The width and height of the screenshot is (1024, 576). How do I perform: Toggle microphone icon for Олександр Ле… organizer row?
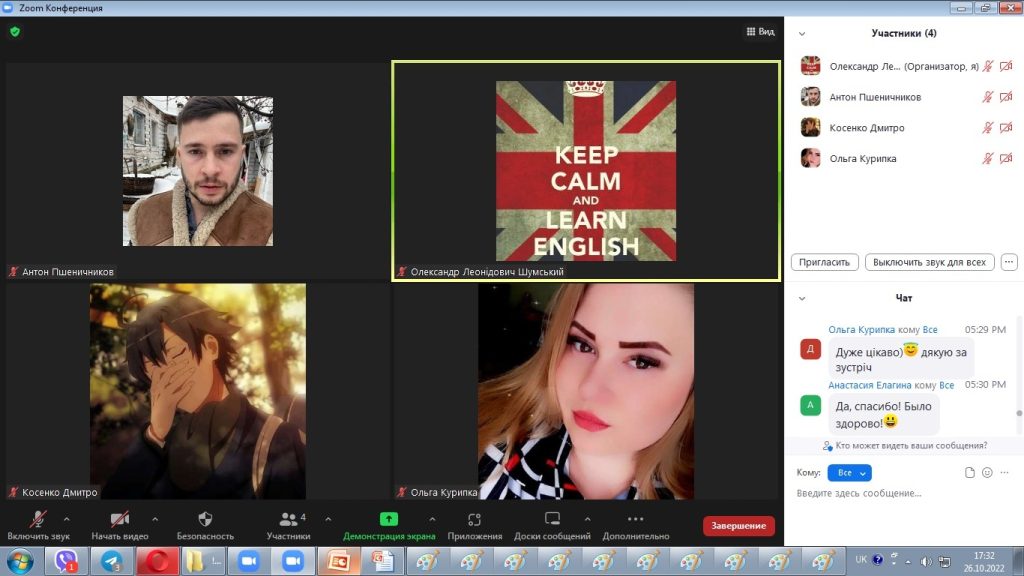988,66
